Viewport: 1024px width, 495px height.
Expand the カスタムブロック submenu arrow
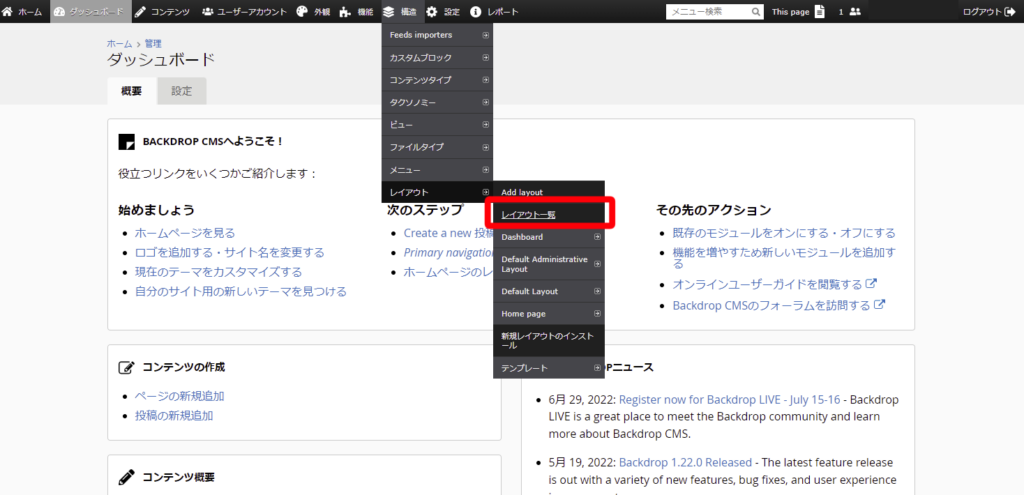tap(485, 57)
